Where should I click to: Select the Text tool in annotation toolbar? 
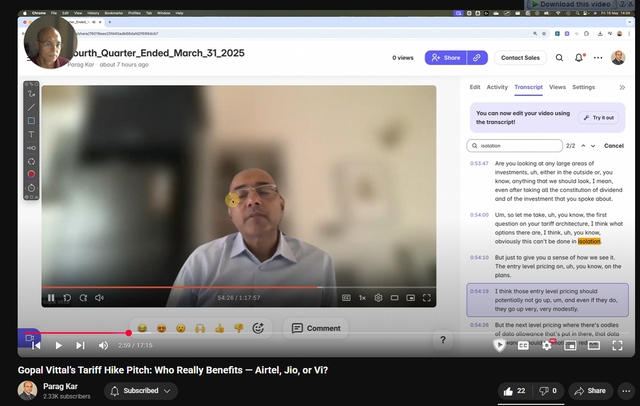tap(31, 134)
